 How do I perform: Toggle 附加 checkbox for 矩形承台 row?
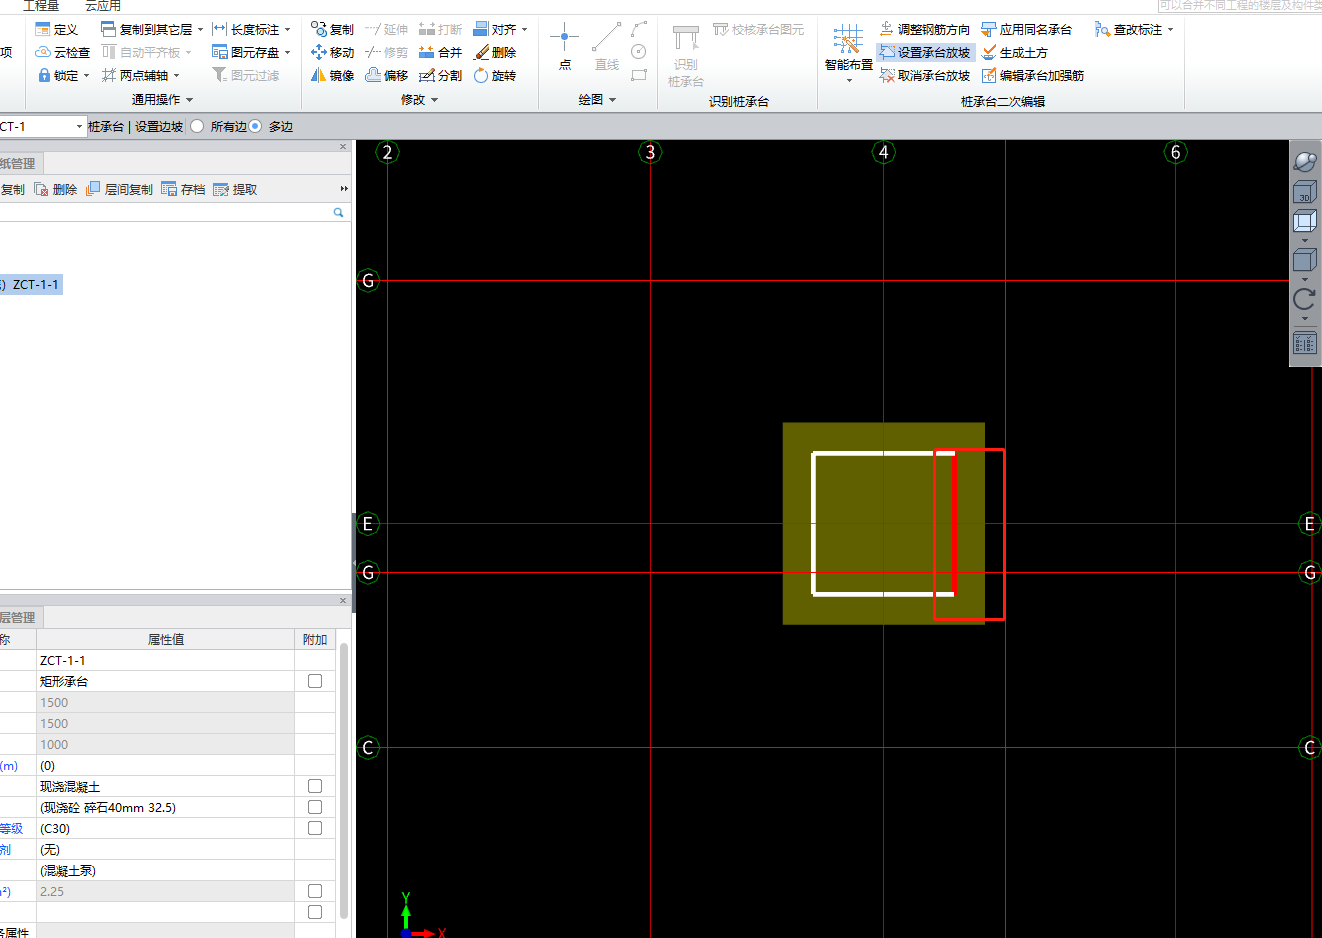315,681
